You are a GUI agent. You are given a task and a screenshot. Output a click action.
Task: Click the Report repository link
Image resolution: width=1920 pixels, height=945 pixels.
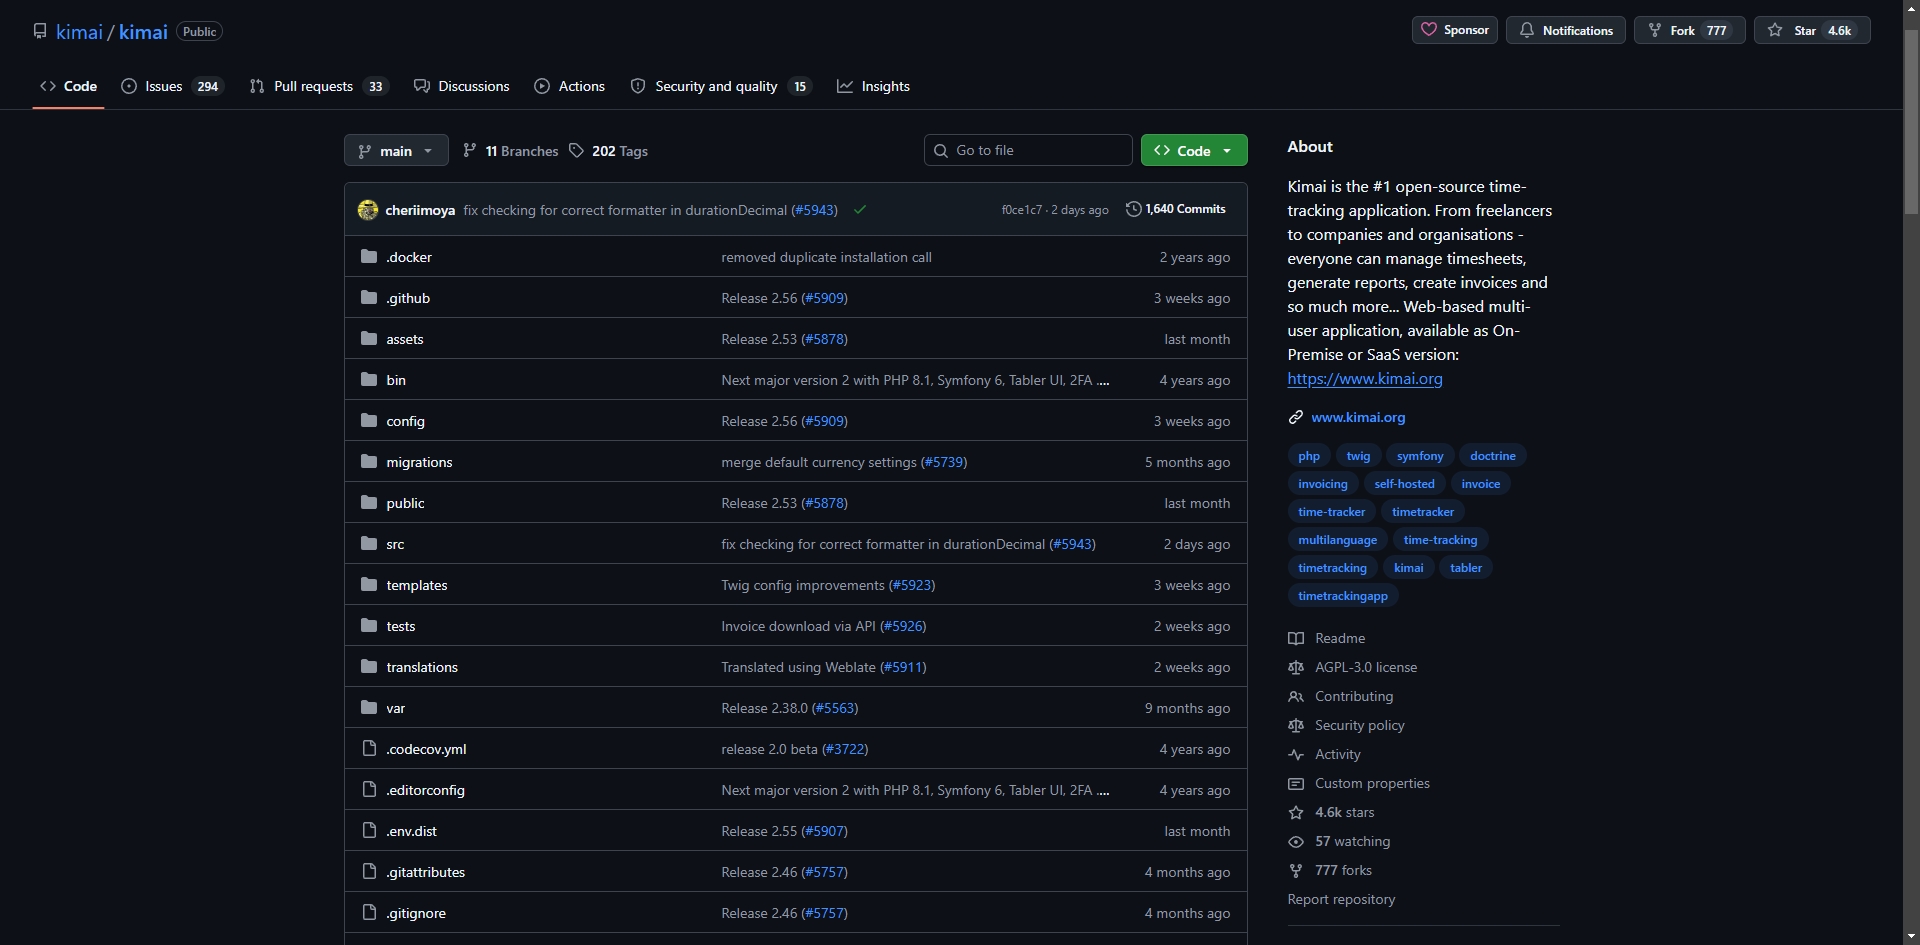click(x=1341, y=899)
